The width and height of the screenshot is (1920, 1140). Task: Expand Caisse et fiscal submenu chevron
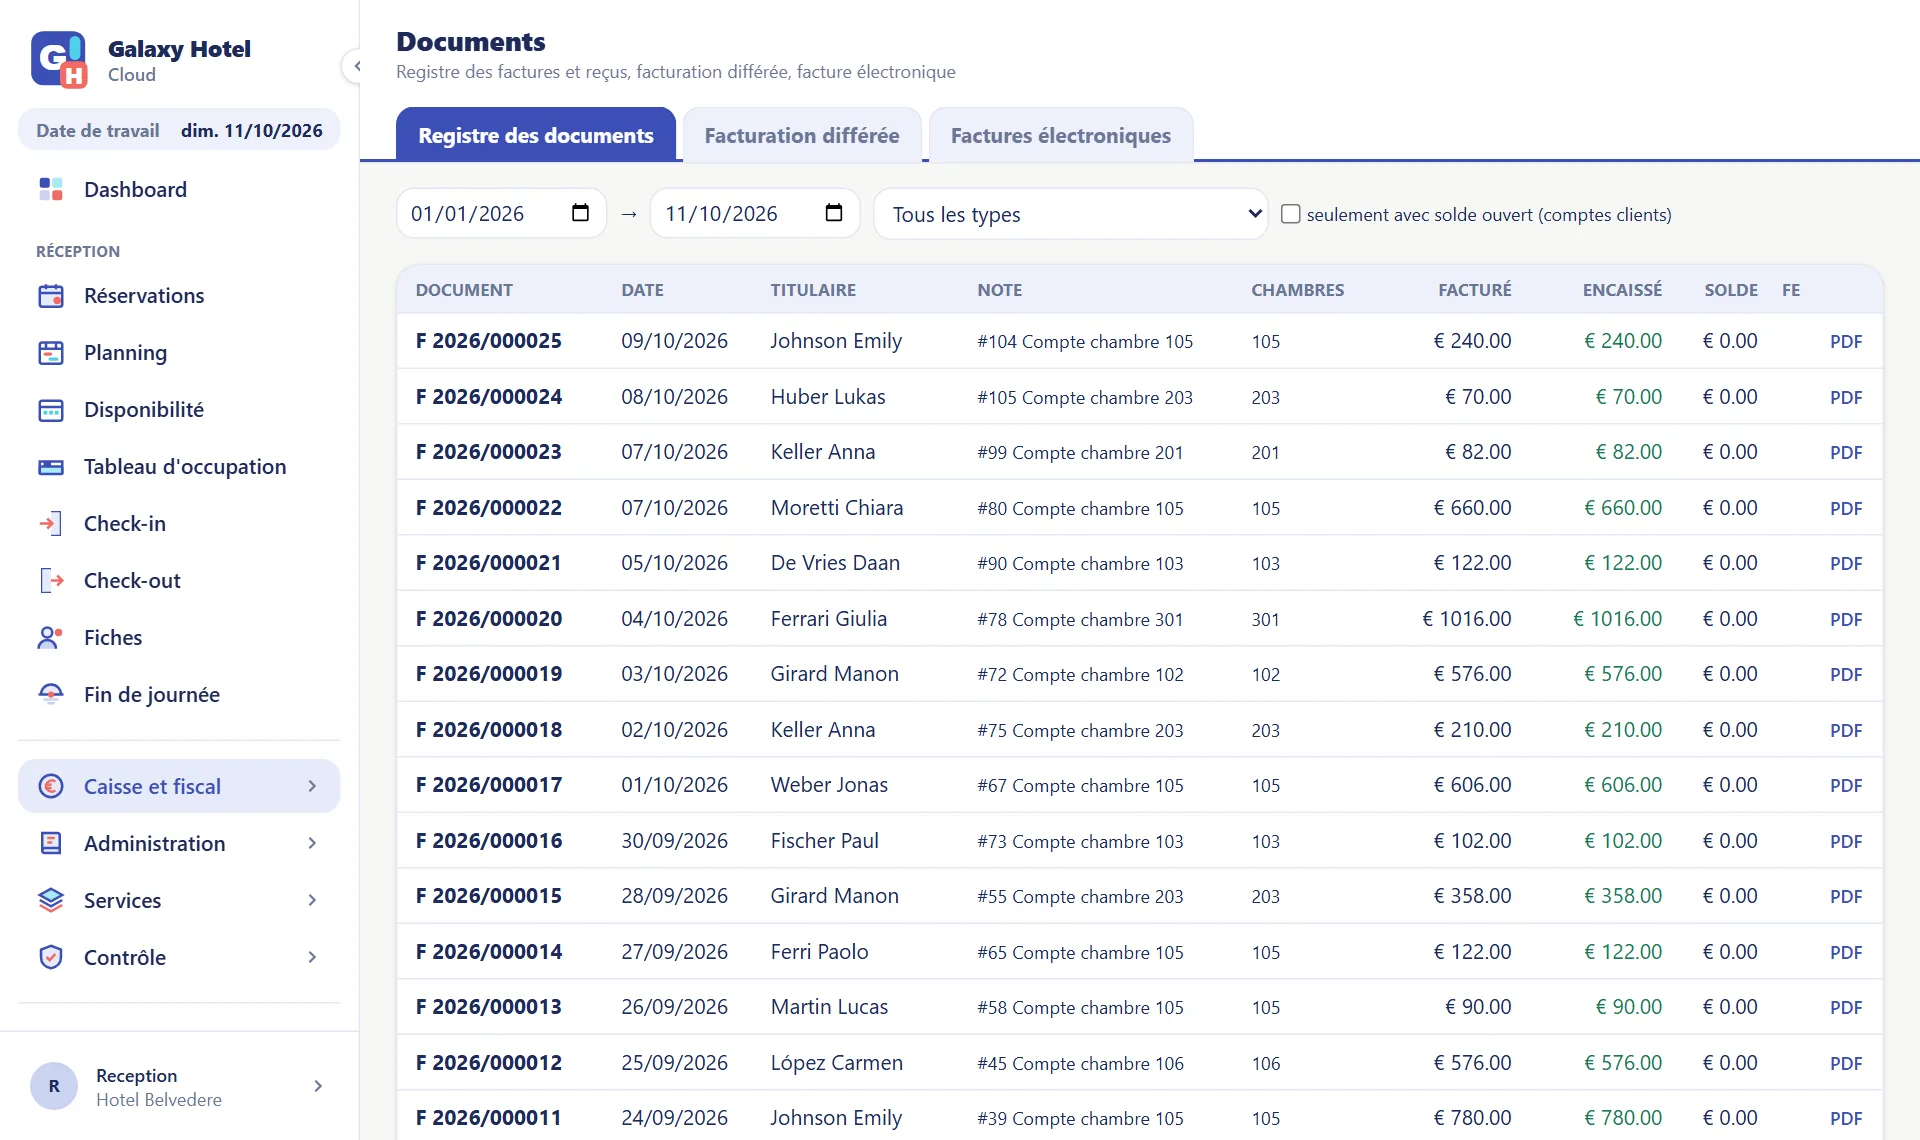click(312, 786)
